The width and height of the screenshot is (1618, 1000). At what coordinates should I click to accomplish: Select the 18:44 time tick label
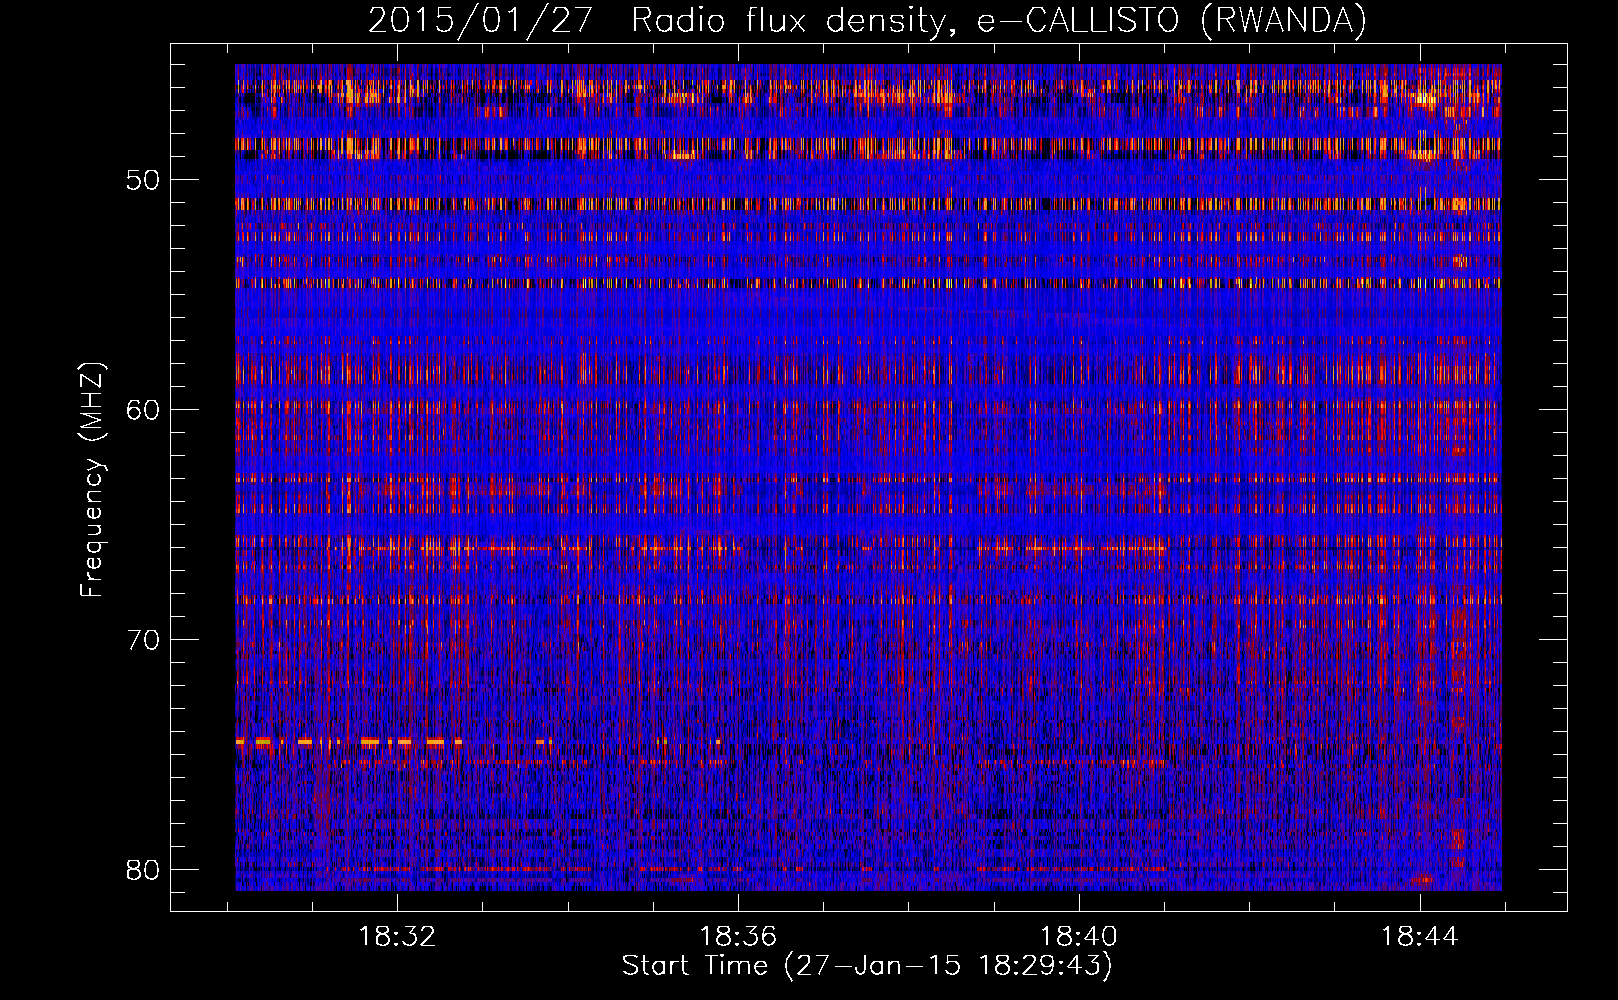1420,937
